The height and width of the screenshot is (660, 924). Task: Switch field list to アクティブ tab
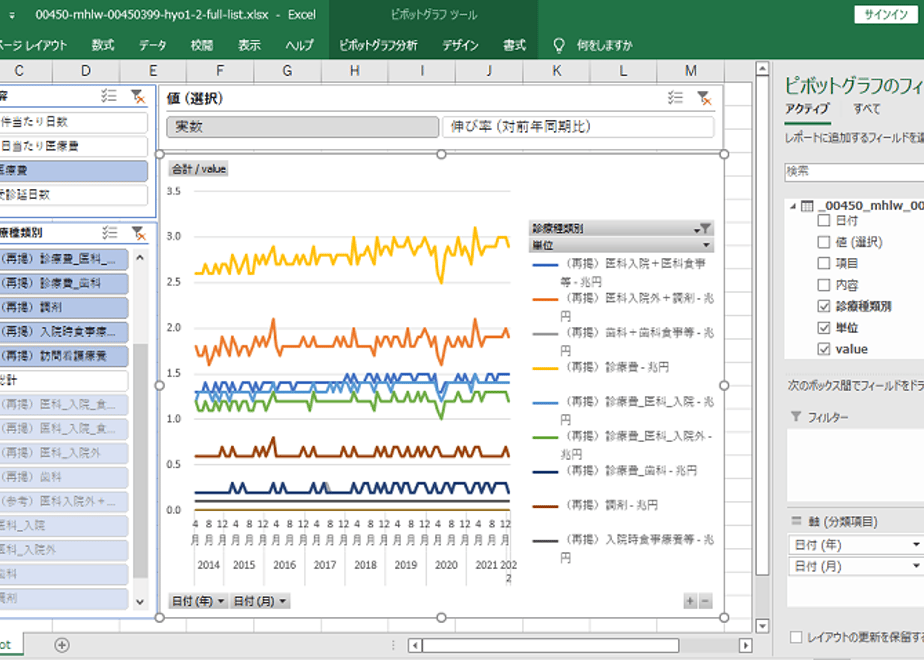coord(807,108)
